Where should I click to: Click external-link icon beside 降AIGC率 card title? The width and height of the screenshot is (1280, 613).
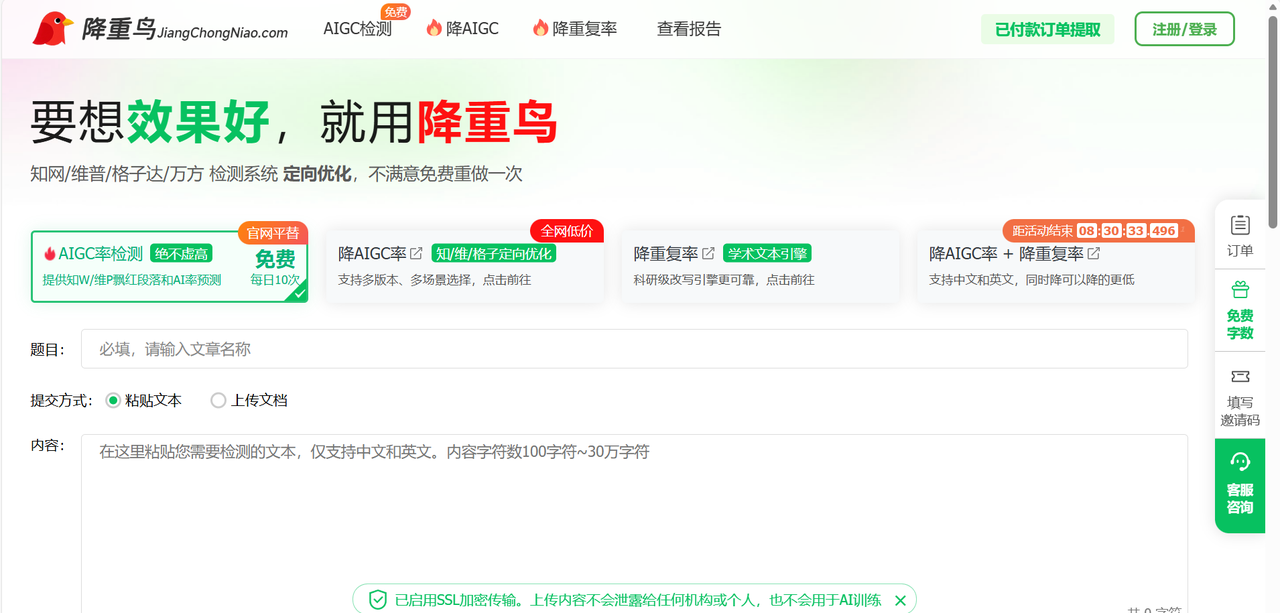click(416, 253)
